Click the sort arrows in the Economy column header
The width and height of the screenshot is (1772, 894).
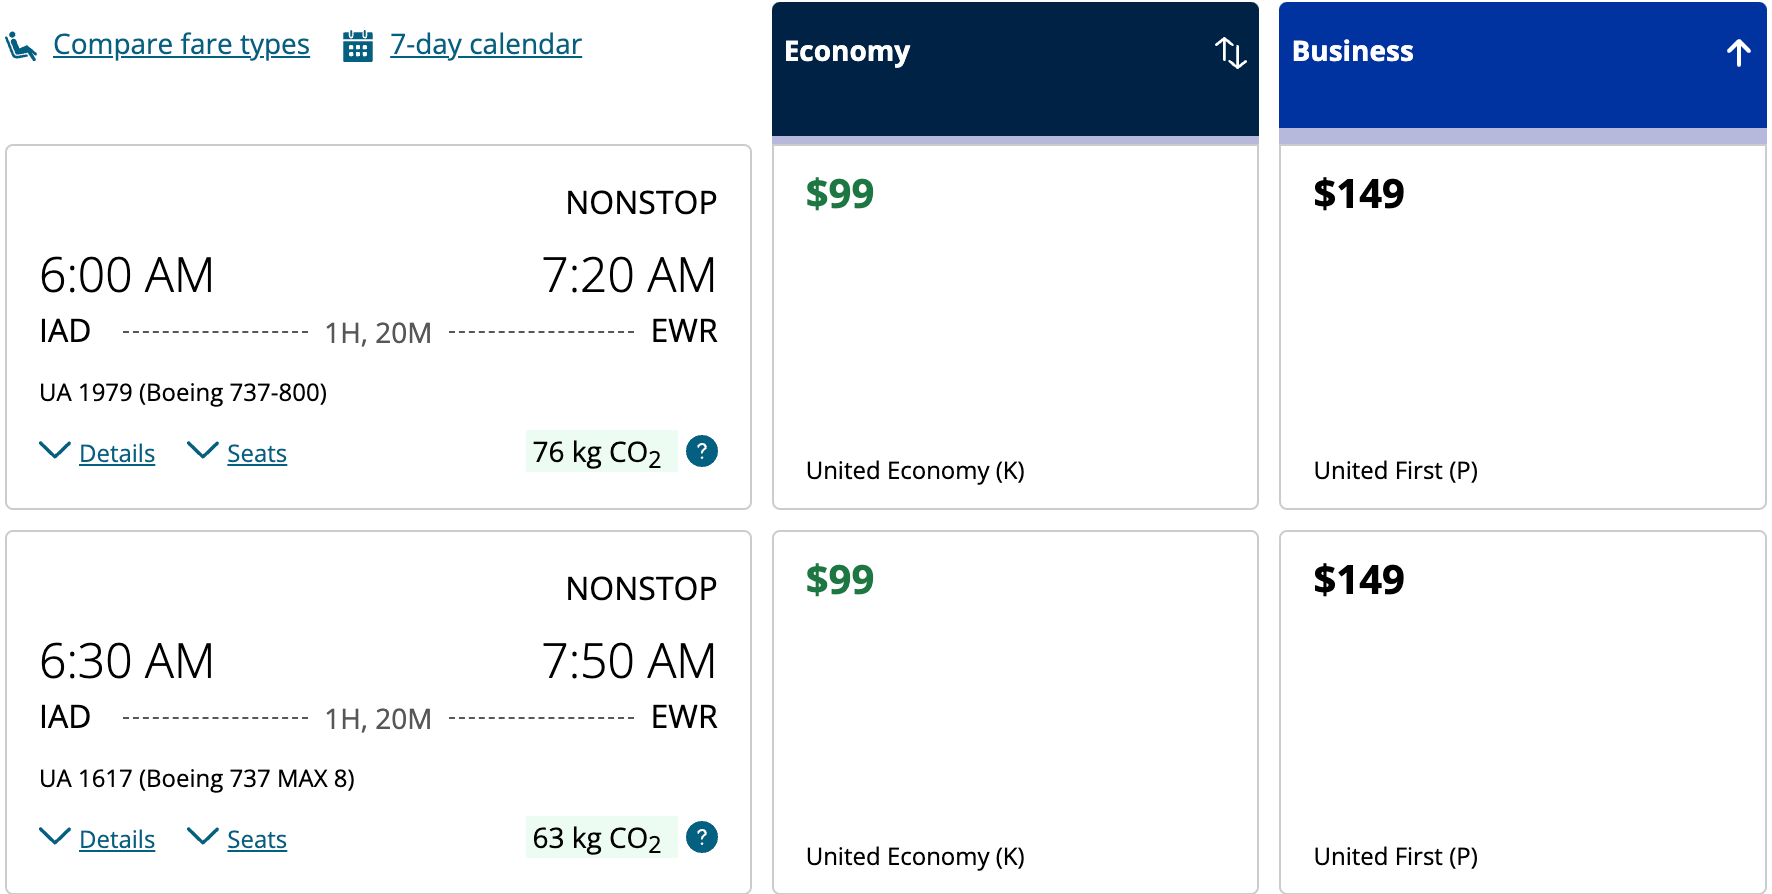[x=1229, y=54]
